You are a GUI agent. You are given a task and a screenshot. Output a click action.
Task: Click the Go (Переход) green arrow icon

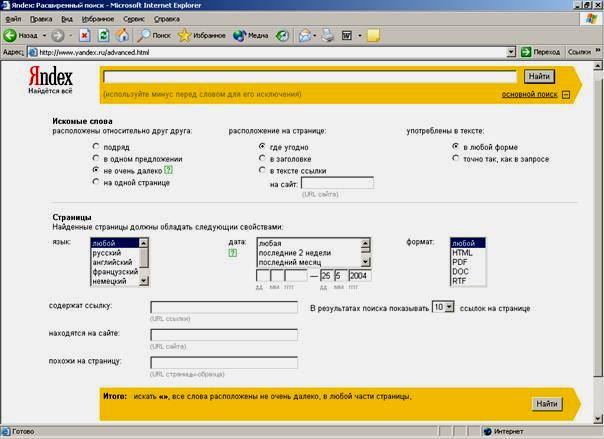coord(526,52)
